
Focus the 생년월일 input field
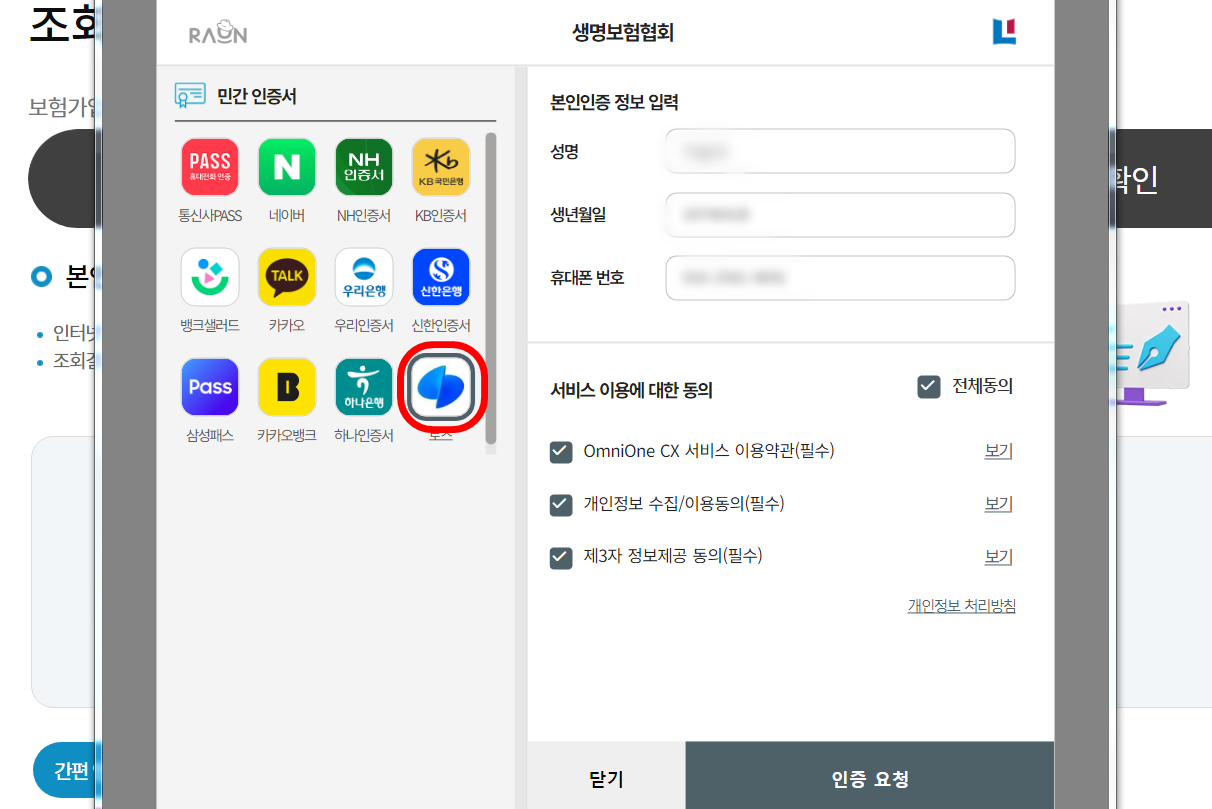click(x=840, y=215)
